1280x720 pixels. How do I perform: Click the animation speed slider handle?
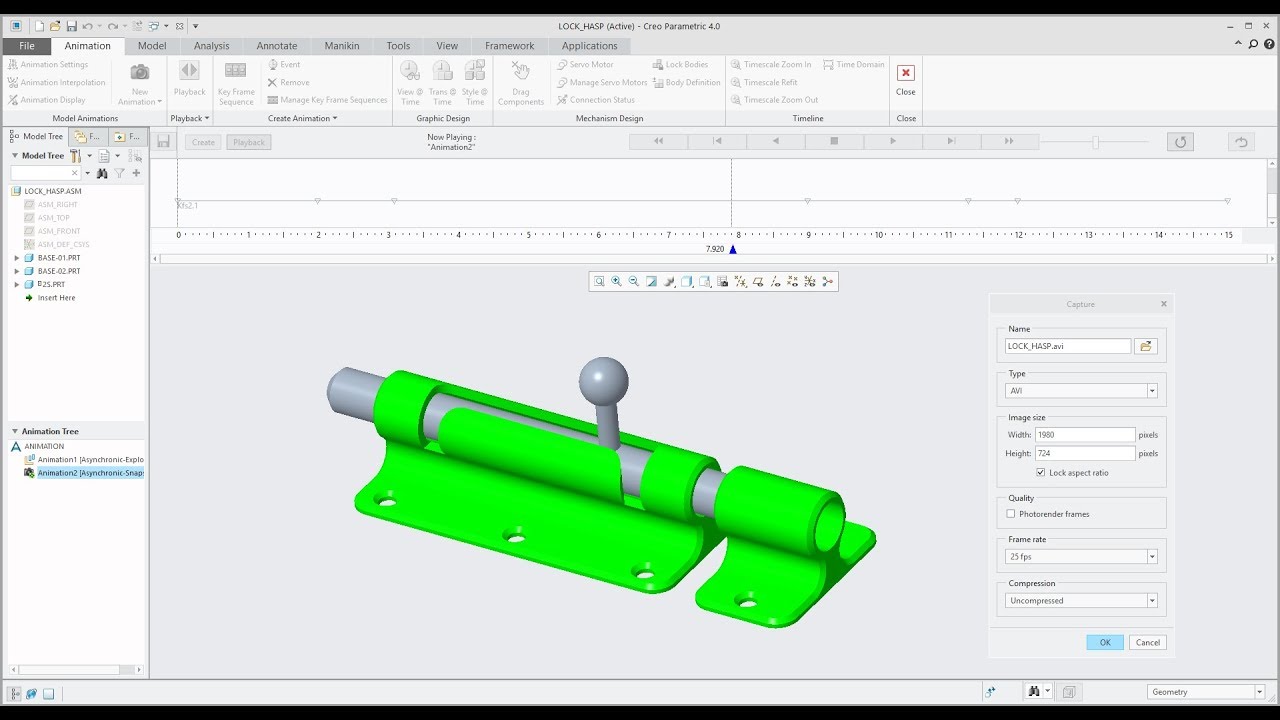click(x=1096, y=142)
